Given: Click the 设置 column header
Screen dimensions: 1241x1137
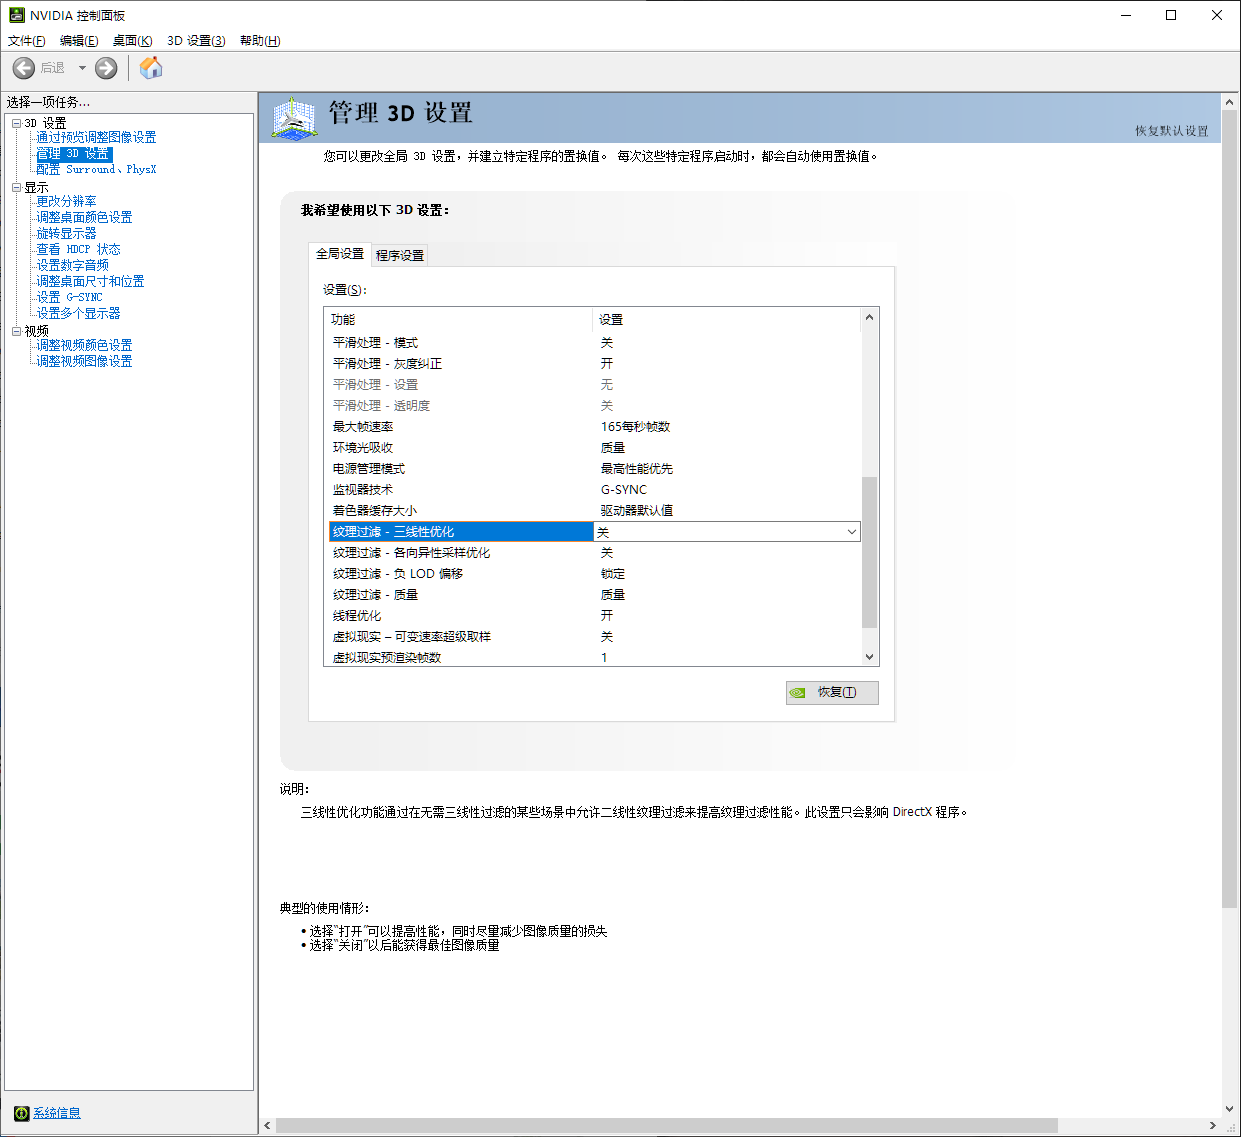Looking at the screenshot, I should pyautogui.click(x=726, y=320).
